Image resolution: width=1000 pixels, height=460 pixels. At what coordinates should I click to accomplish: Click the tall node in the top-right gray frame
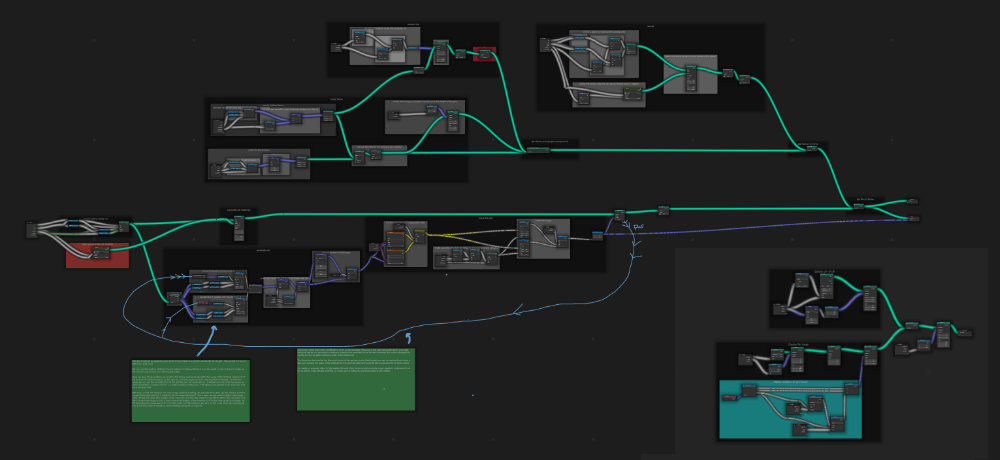[x=691, y=78]
